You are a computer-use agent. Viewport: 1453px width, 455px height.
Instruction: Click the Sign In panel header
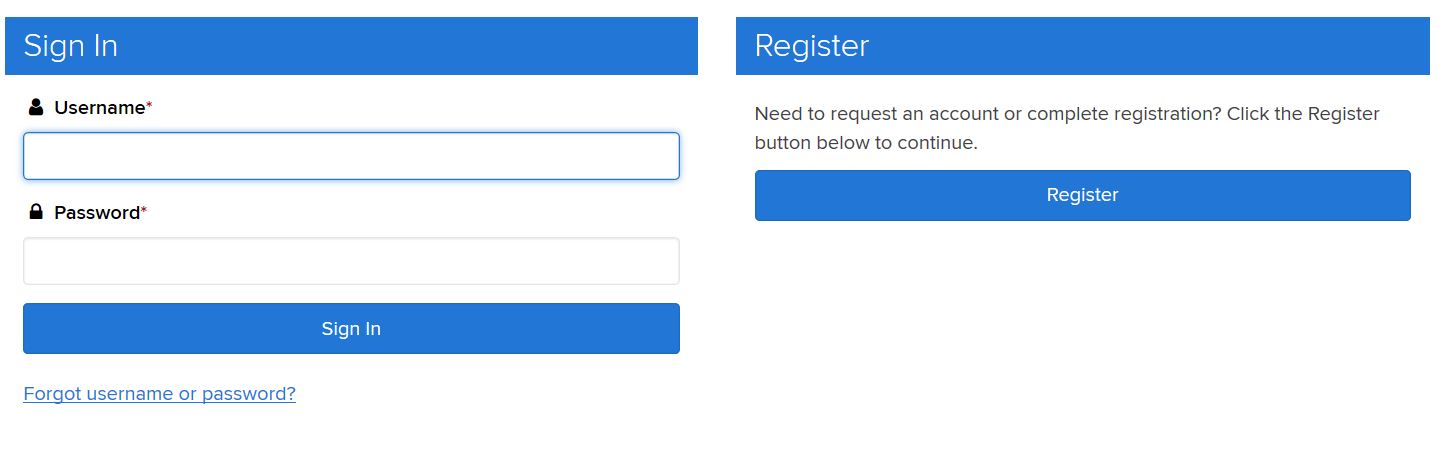(x=351, y=46)
